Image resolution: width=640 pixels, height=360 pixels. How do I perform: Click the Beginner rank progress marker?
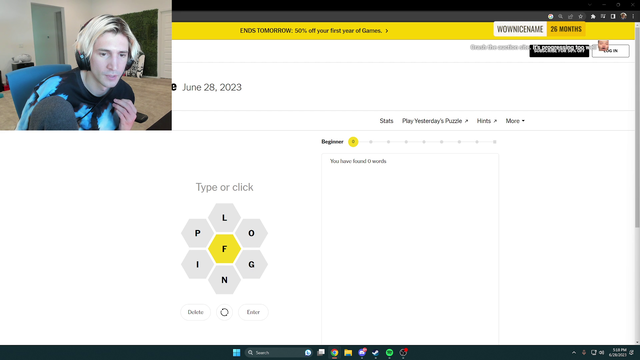coord(353,142)
